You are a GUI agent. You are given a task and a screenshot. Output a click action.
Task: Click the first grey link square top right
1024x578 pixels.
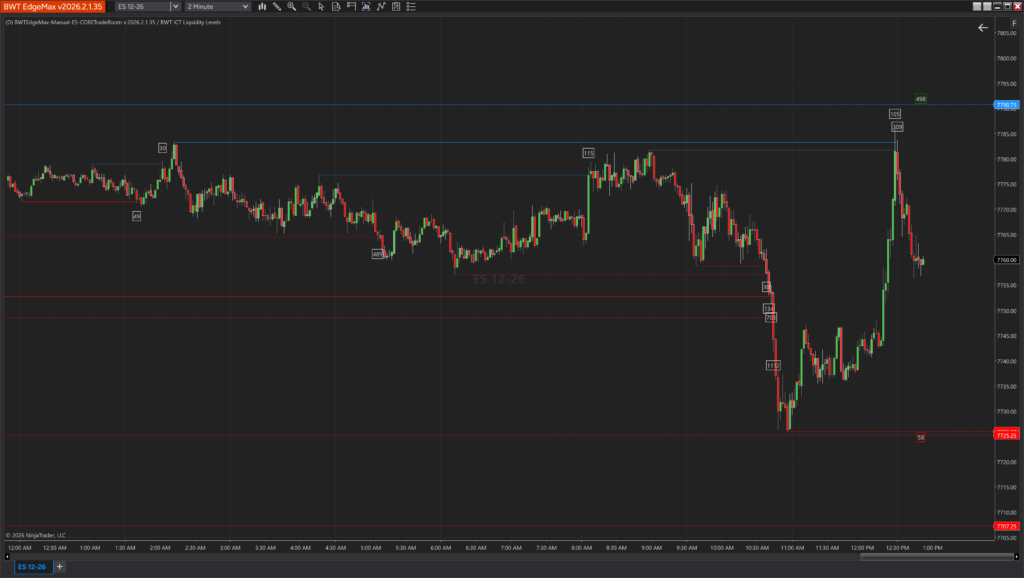[977, 7]
